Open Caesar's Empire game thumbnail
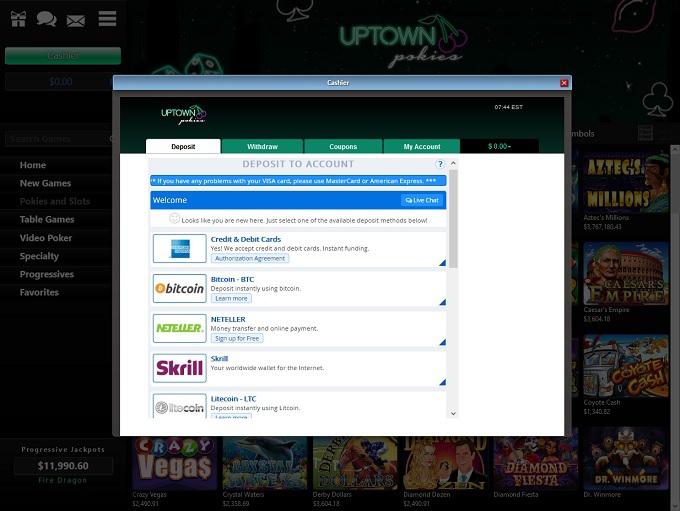This screenshot has height=511, width=680. tap(626, 273)
